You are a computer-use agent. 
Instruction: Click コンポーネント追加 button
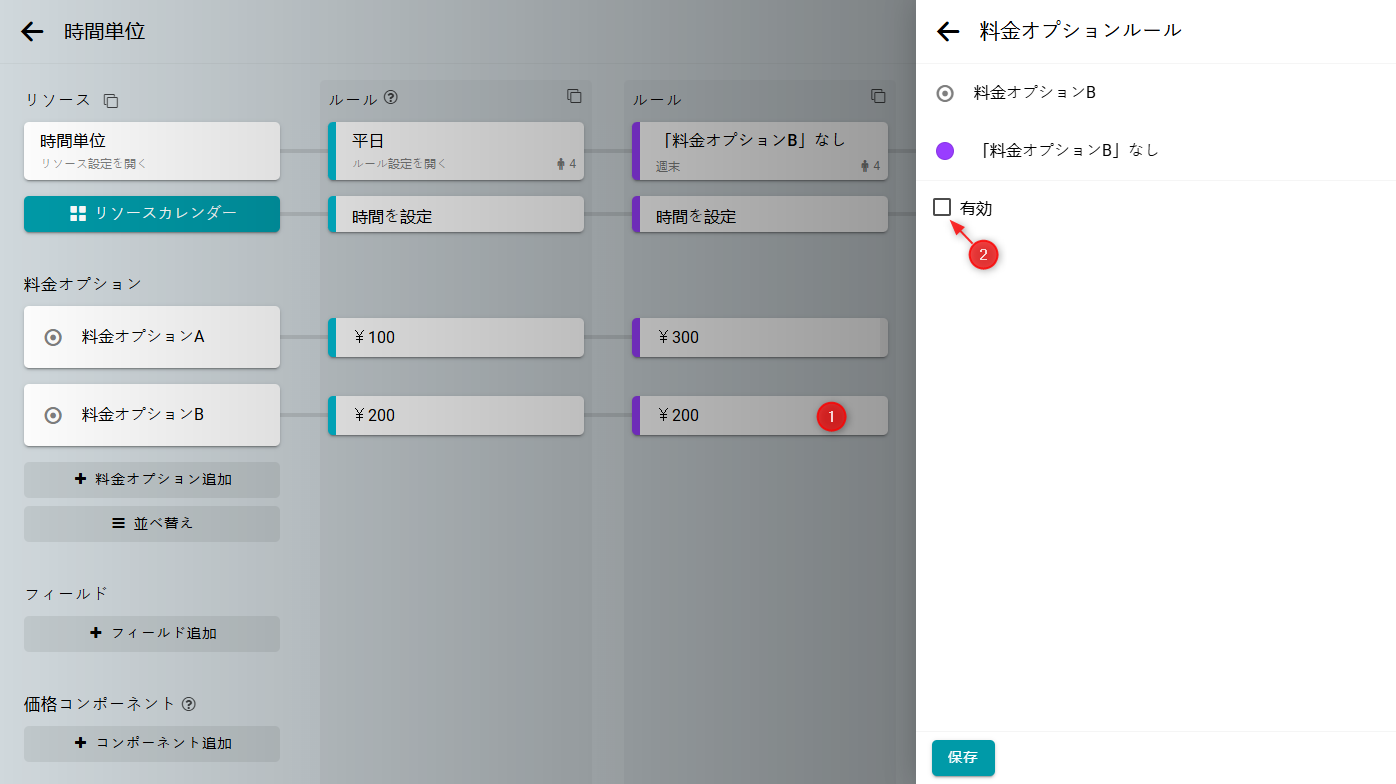152,744
